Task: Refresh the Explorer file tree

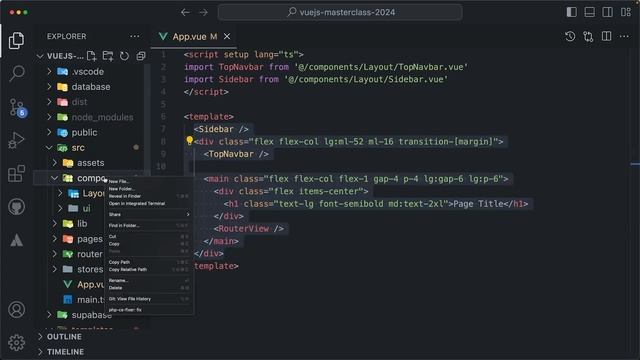Action: (x=124, y=56)
